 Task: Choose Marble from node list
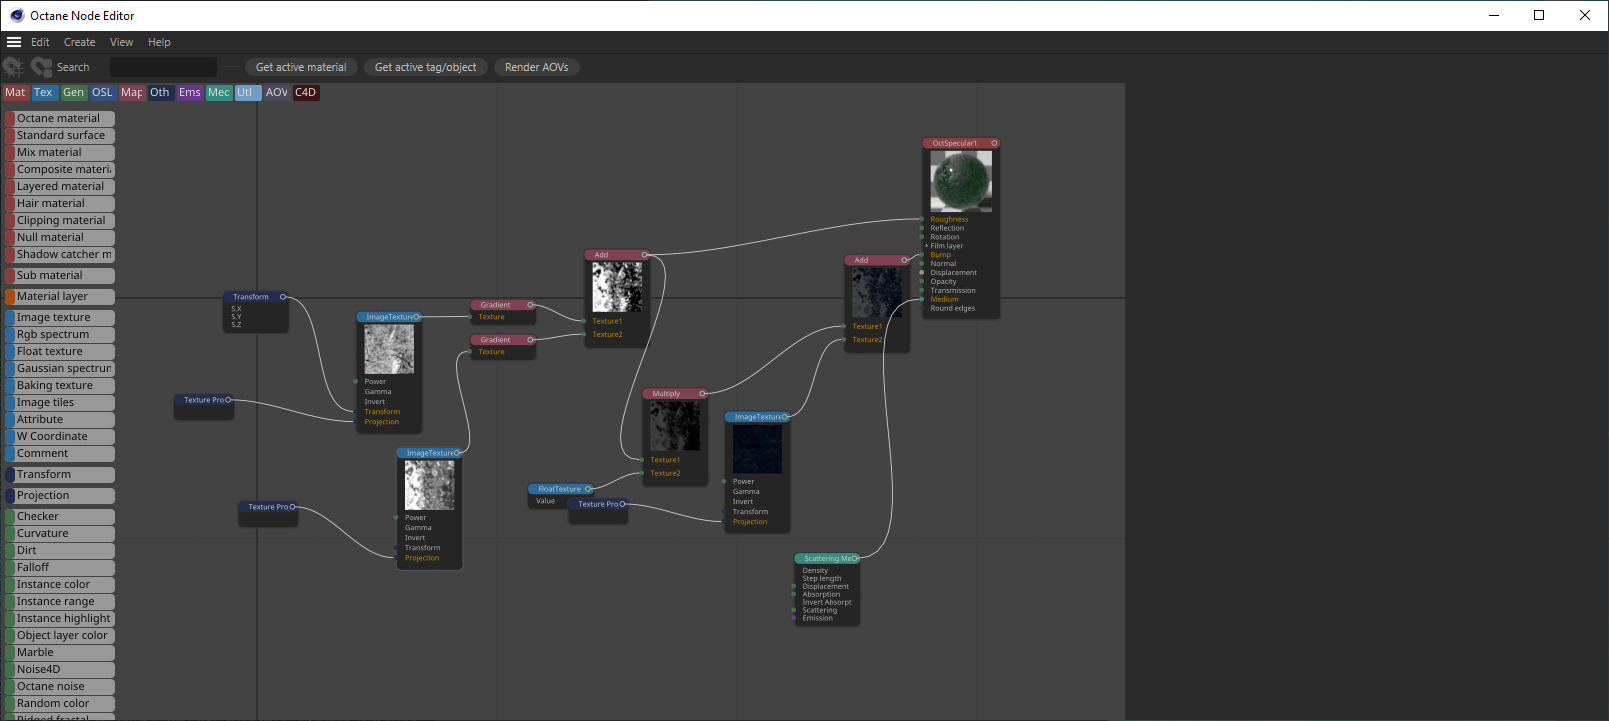(60, 652)
